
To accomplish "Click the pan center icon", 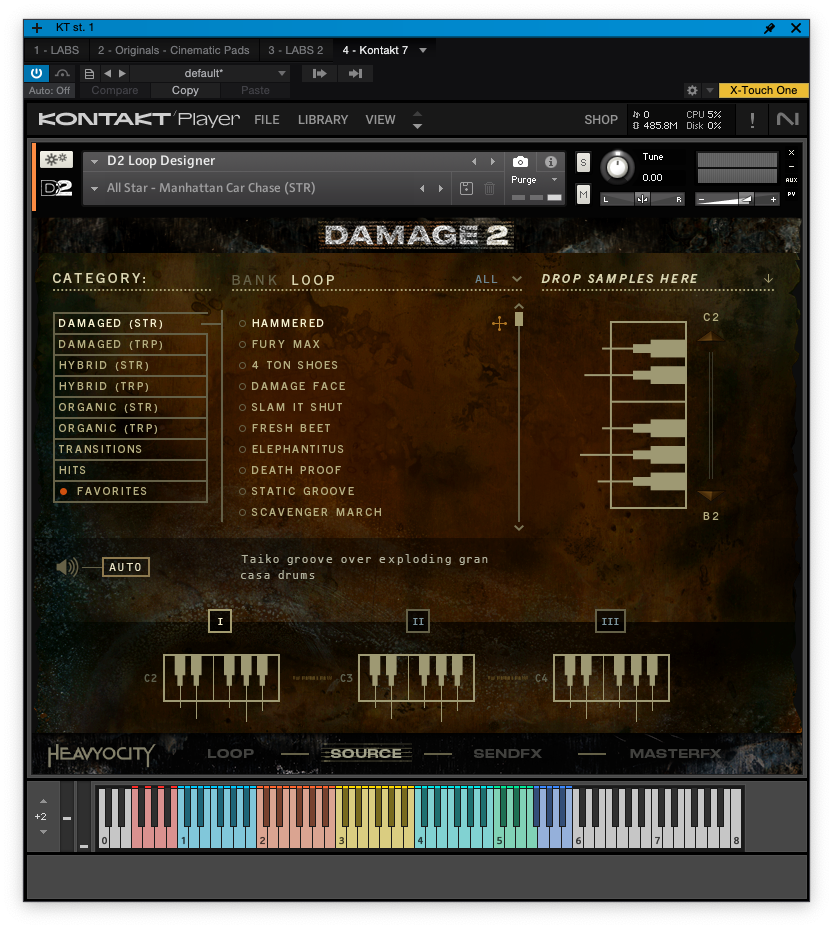I will [x=642, y=199].
